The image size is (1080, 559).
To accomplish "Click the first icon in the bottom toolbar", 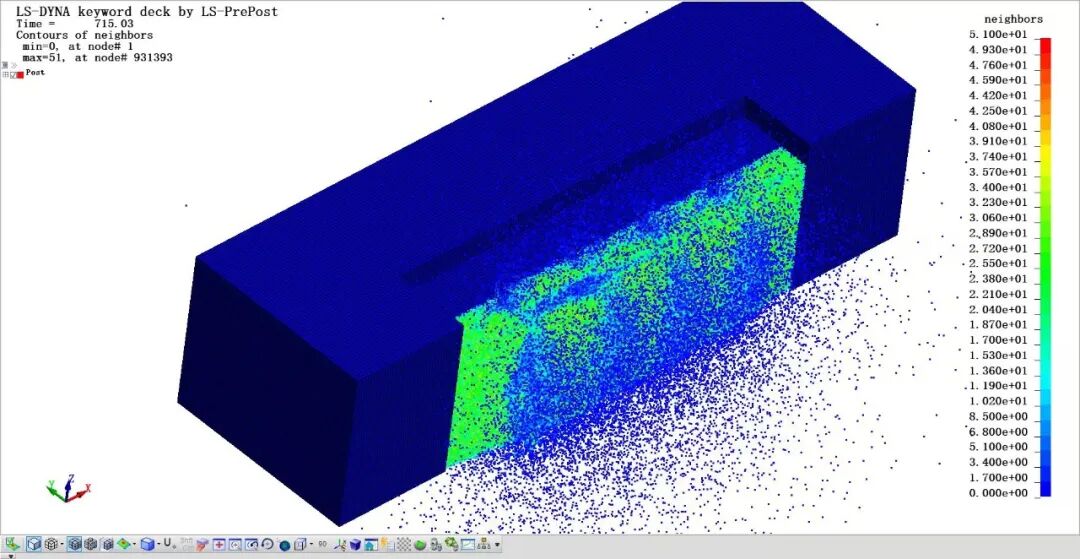I will pyautogui.click(x=13, y=545).
